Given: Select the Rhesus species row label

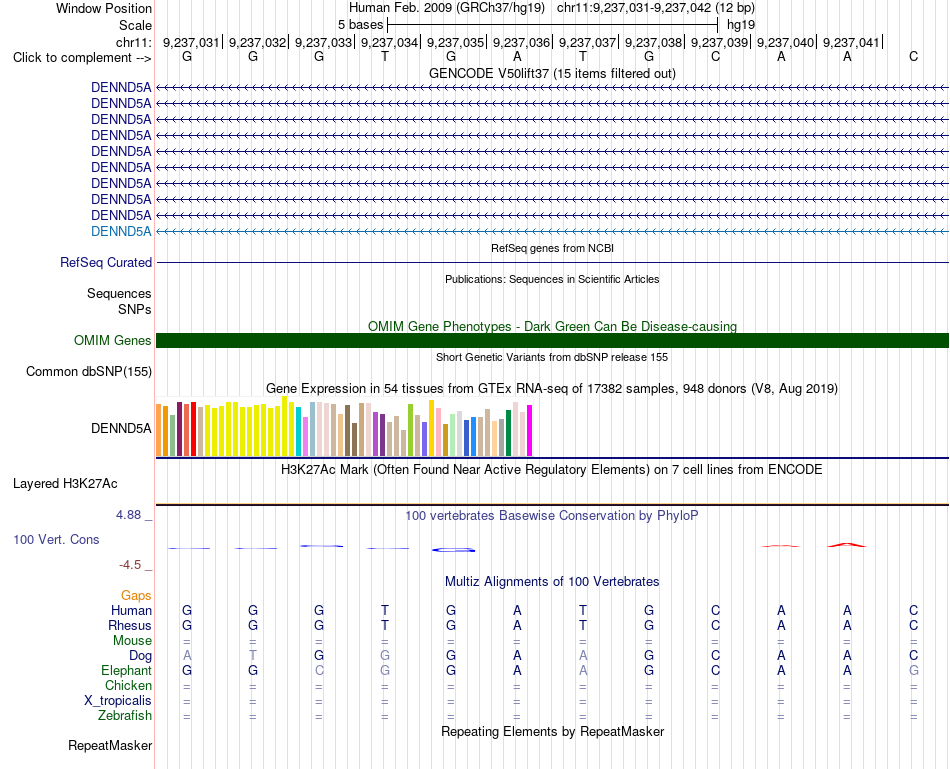Looking at the screenshot, I should coord(130,625).
